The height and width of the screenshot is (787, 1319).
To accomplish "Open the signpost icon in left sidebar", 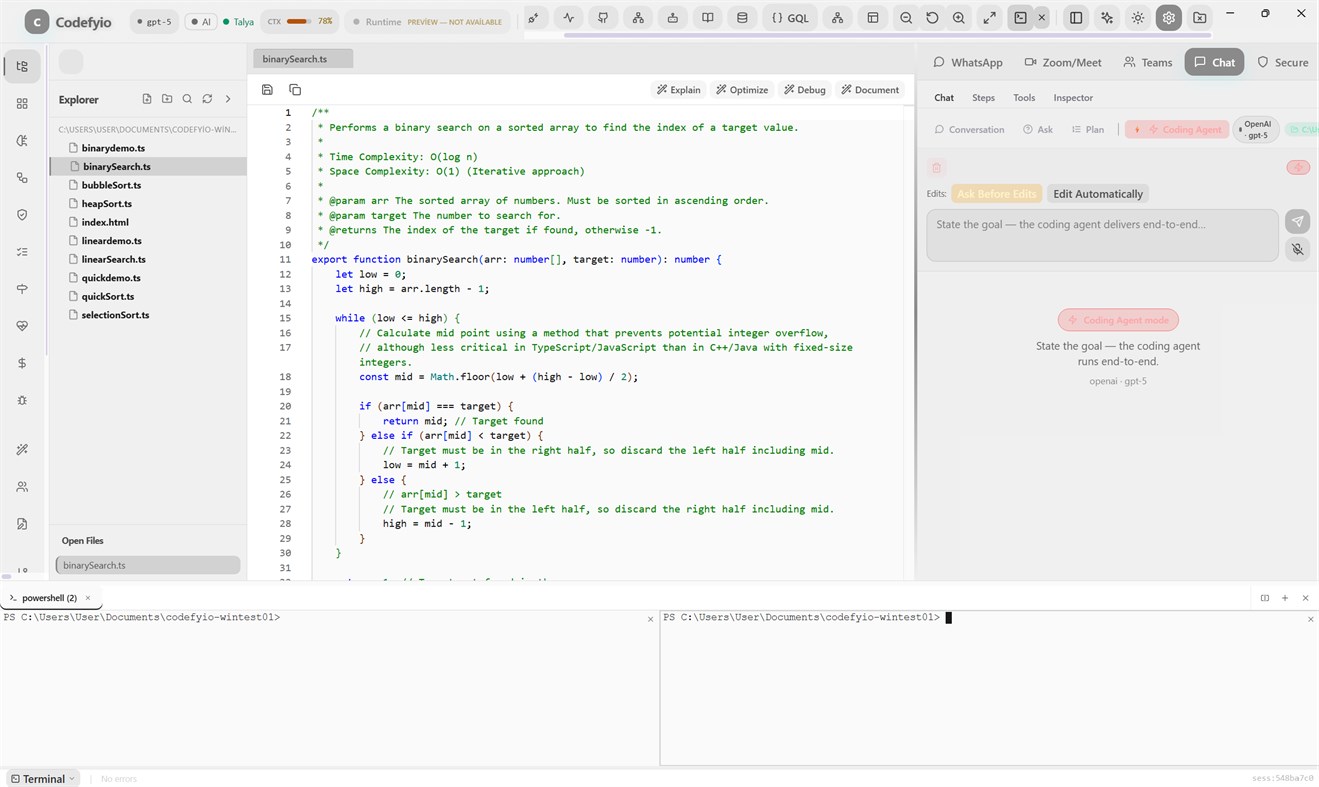I will pyautogui.click(x=22, y=289).
